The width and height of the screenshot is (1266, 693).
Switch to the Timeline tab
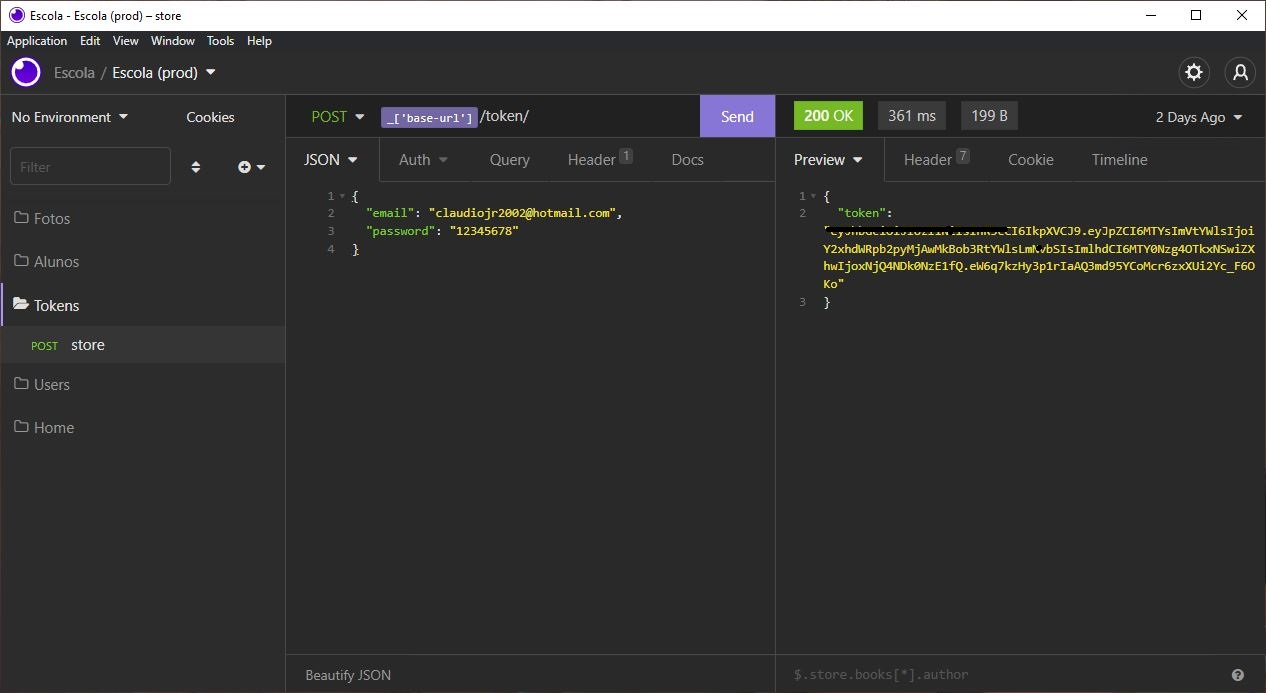click(1119, 159)
